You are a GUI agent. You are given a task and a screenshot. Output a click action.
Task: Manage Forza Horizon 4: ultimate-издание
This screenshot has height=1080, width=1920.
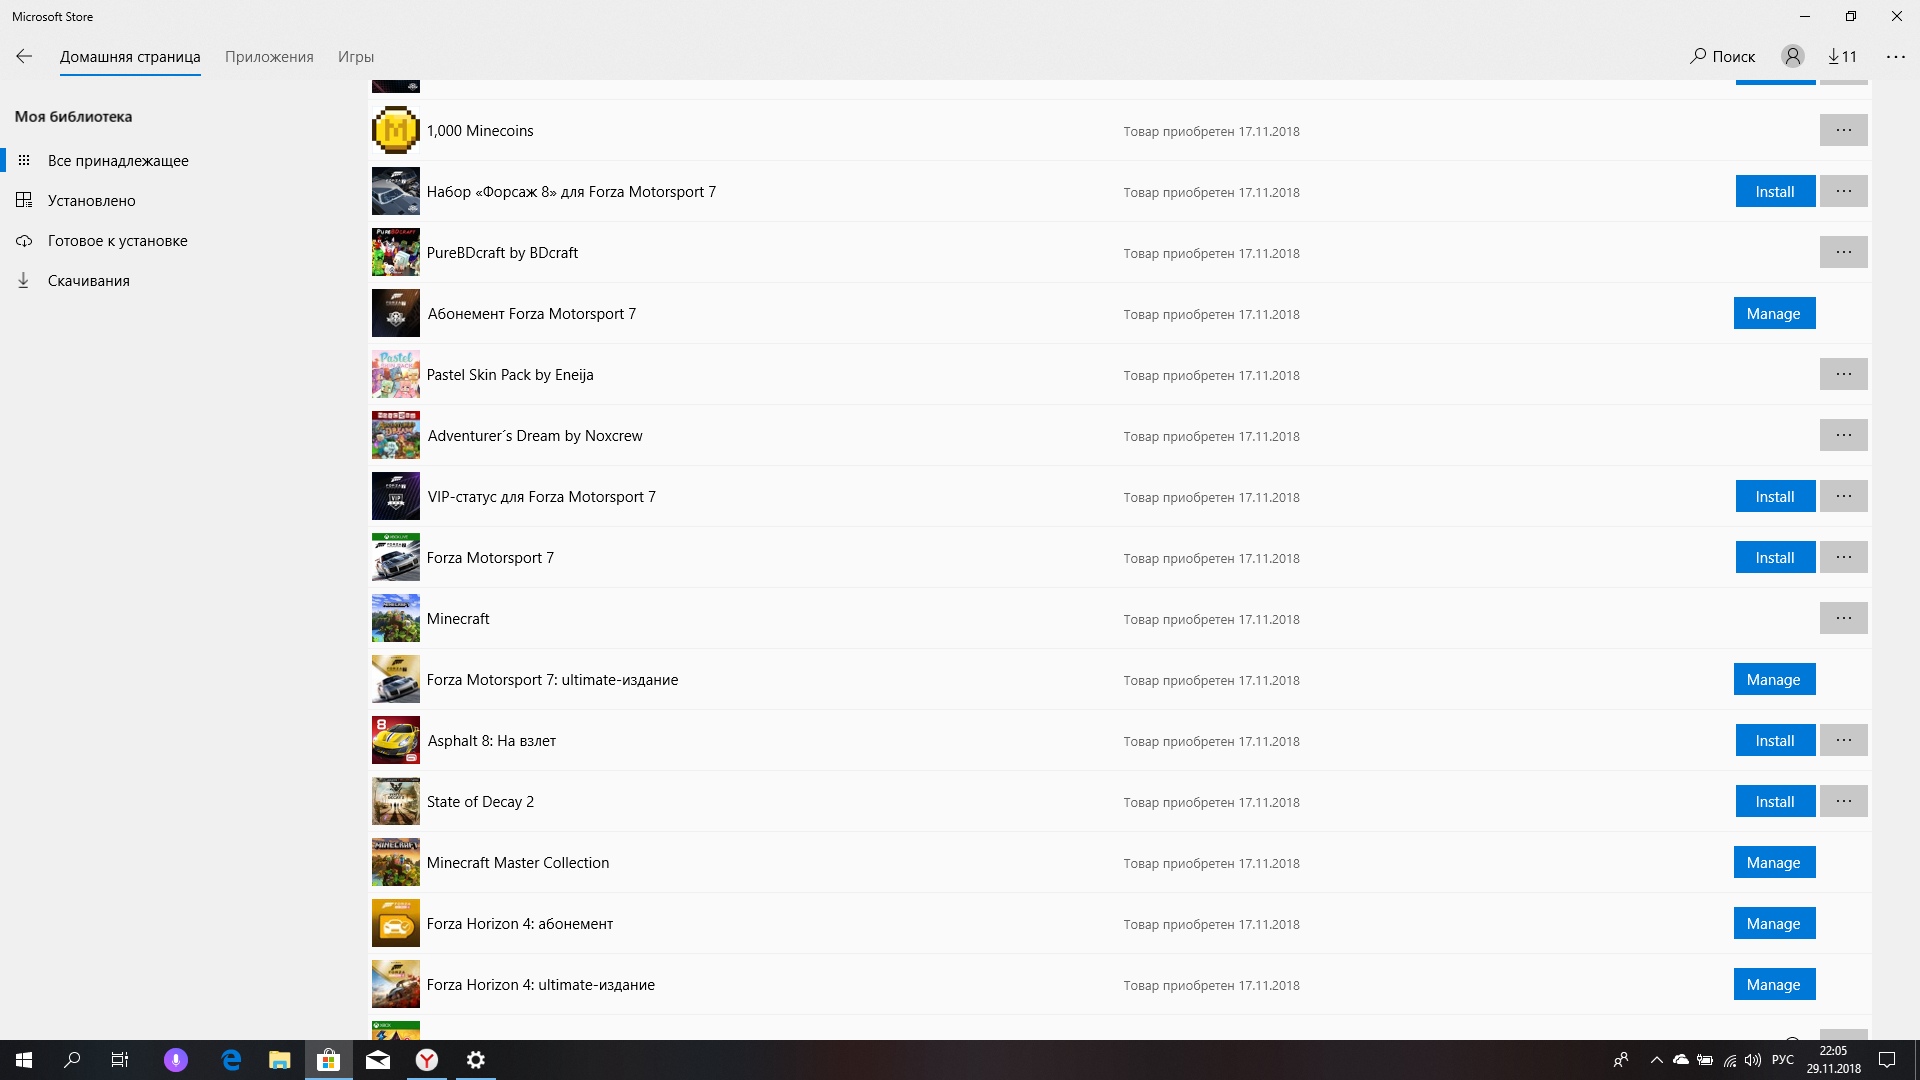point(1774,985)
